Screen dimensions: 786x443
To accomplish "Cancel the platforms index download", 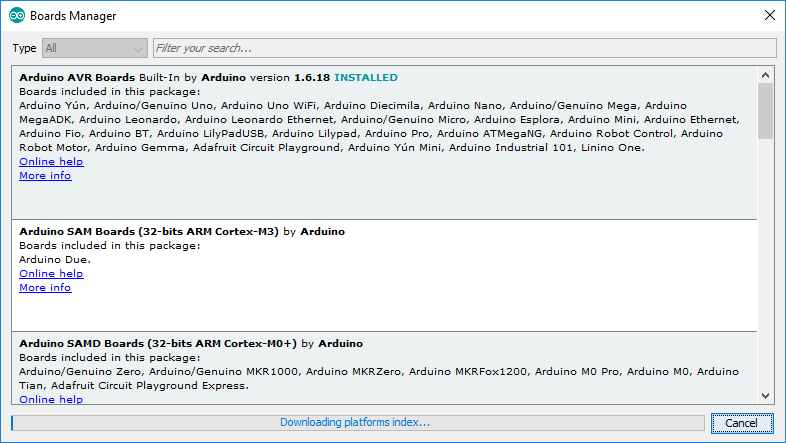I will tap(742, 423).
